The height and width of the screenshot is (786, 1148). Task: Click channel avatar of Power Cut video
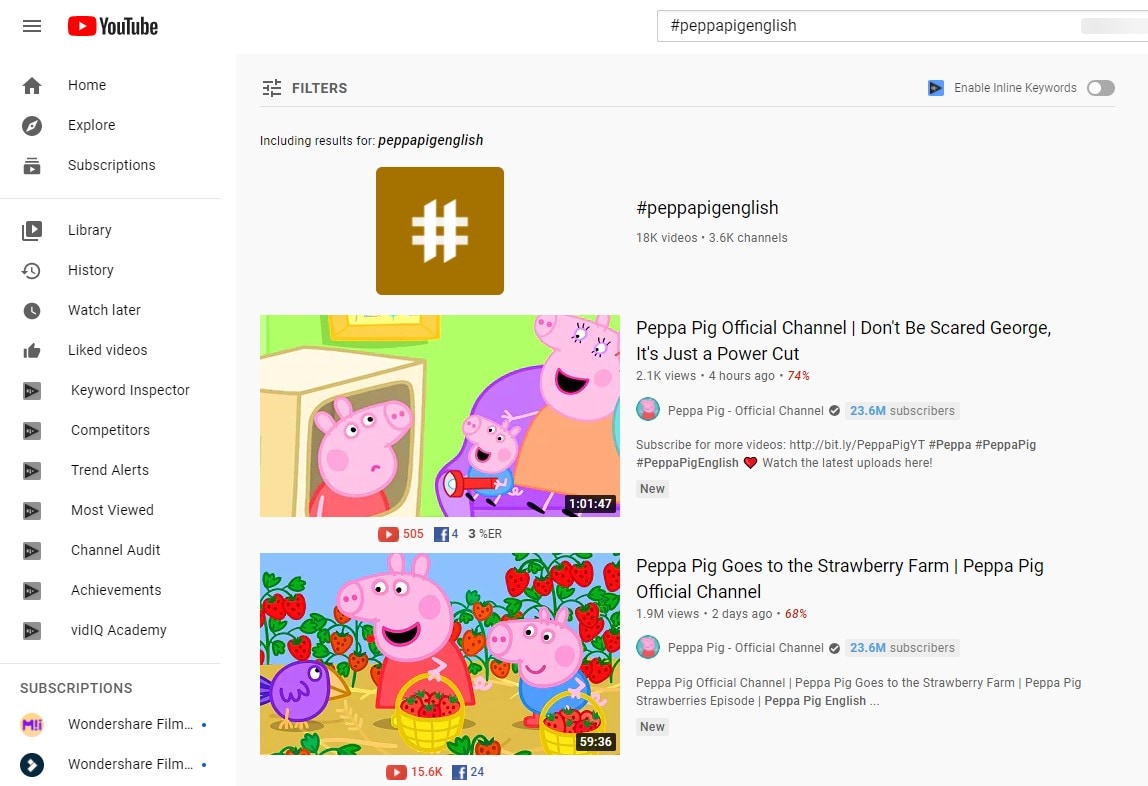click(647, 410)
